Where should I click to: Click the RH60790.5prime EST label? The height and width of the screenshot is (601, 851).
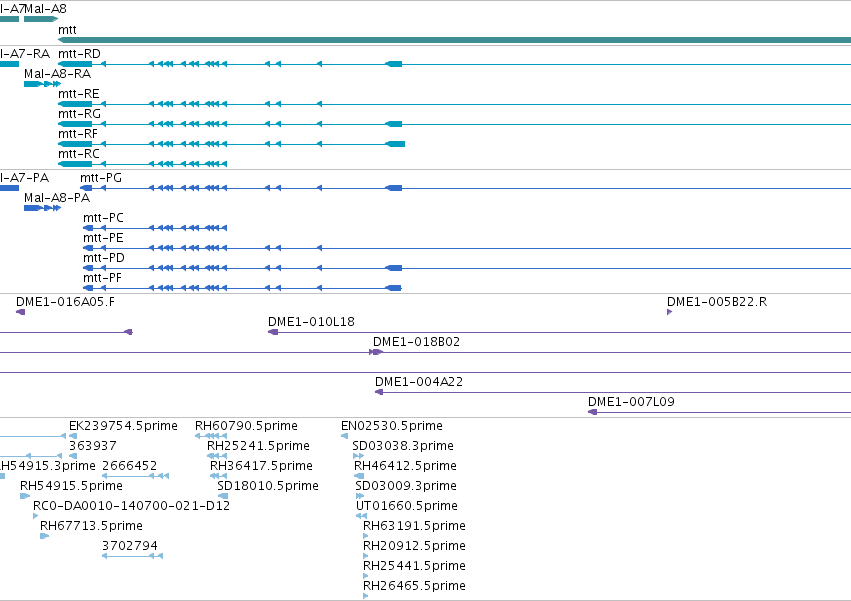246,426
